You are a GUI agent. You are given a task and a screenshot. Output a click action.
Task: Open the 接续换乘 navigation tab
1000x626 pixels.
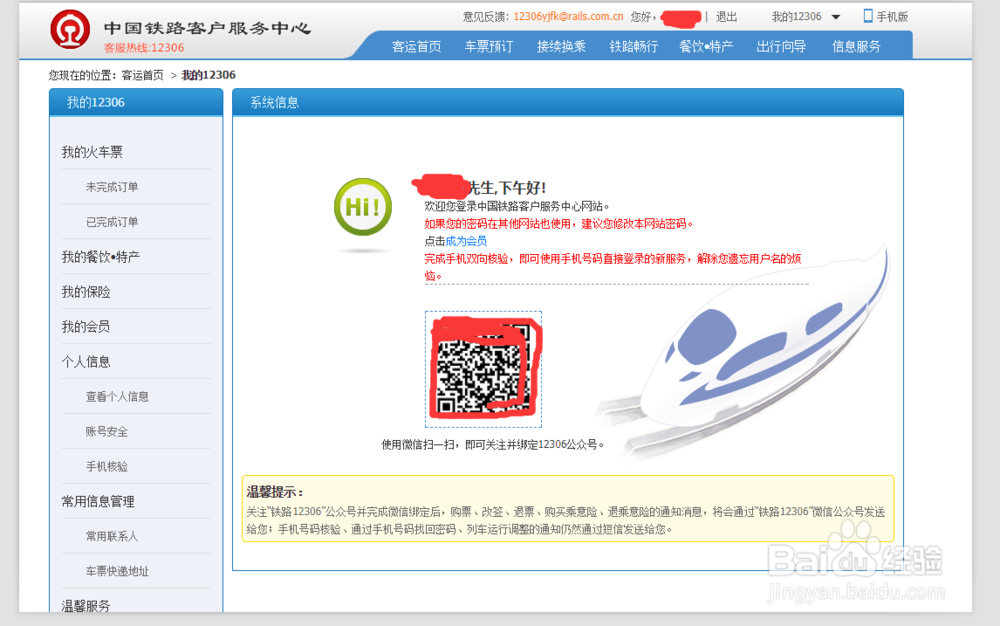point(561,47)
